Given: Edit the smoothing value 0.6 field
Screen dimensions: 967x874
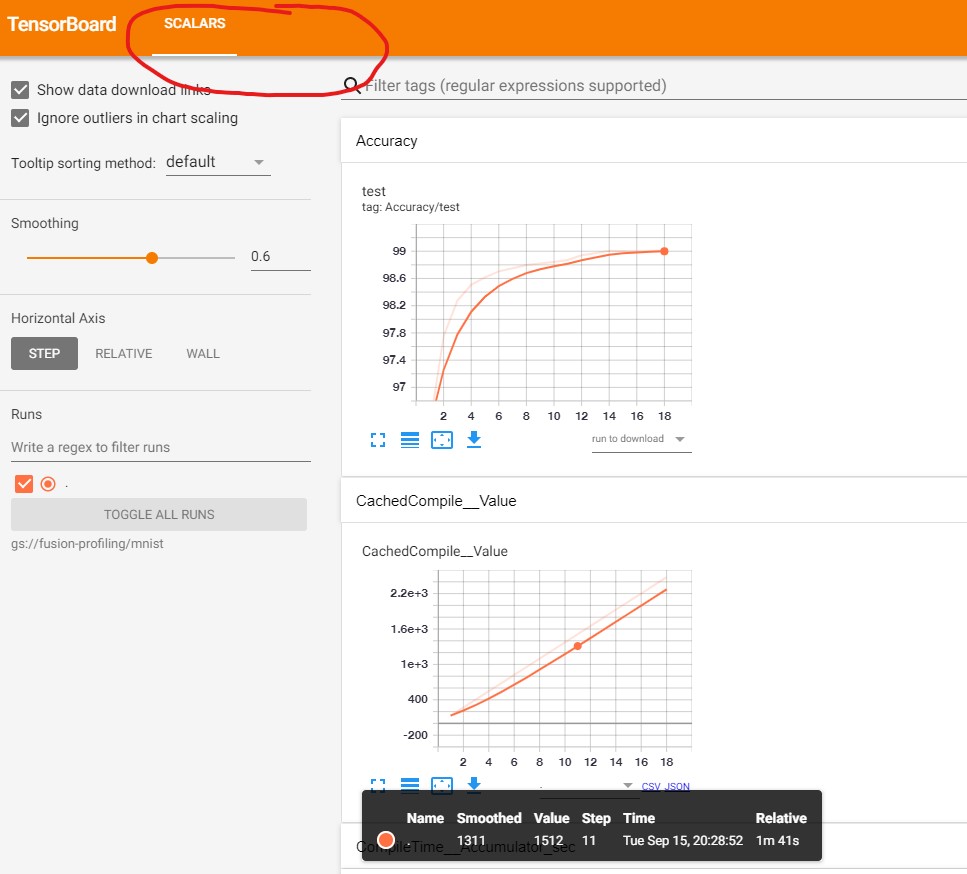Looking at the screenshot, I should click(x=280, y=257).
